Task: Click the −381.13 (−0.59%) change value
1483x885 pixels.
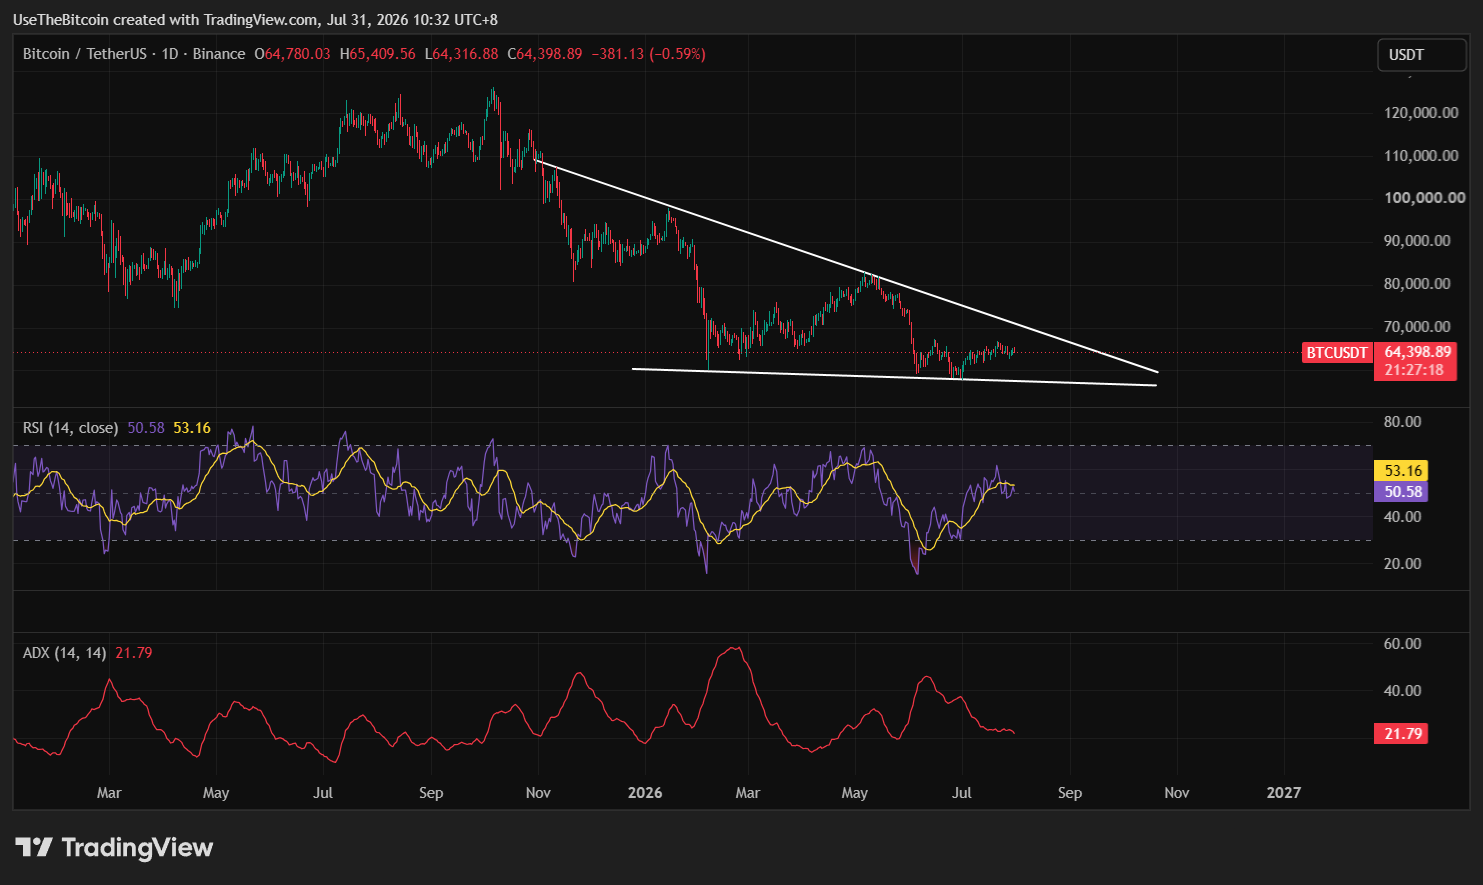Action: (648, 54)
